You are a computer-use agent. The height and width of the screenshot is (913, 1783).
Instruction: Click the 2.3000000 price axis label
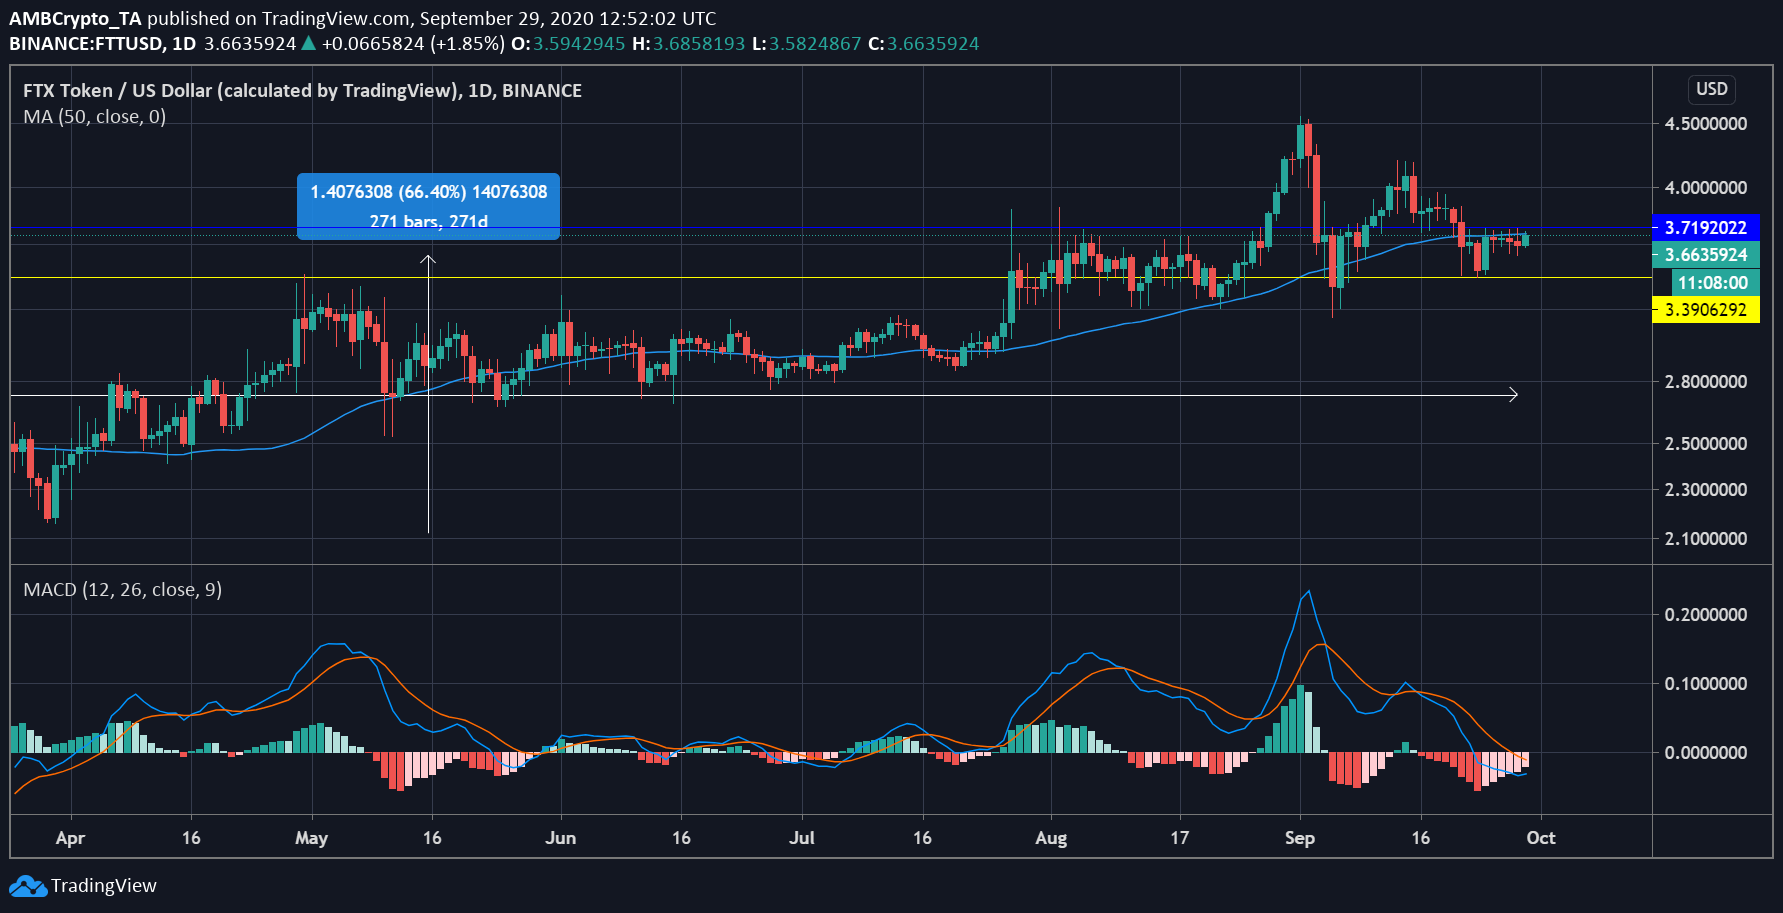pyautogui.click(x=1705, y=490)
